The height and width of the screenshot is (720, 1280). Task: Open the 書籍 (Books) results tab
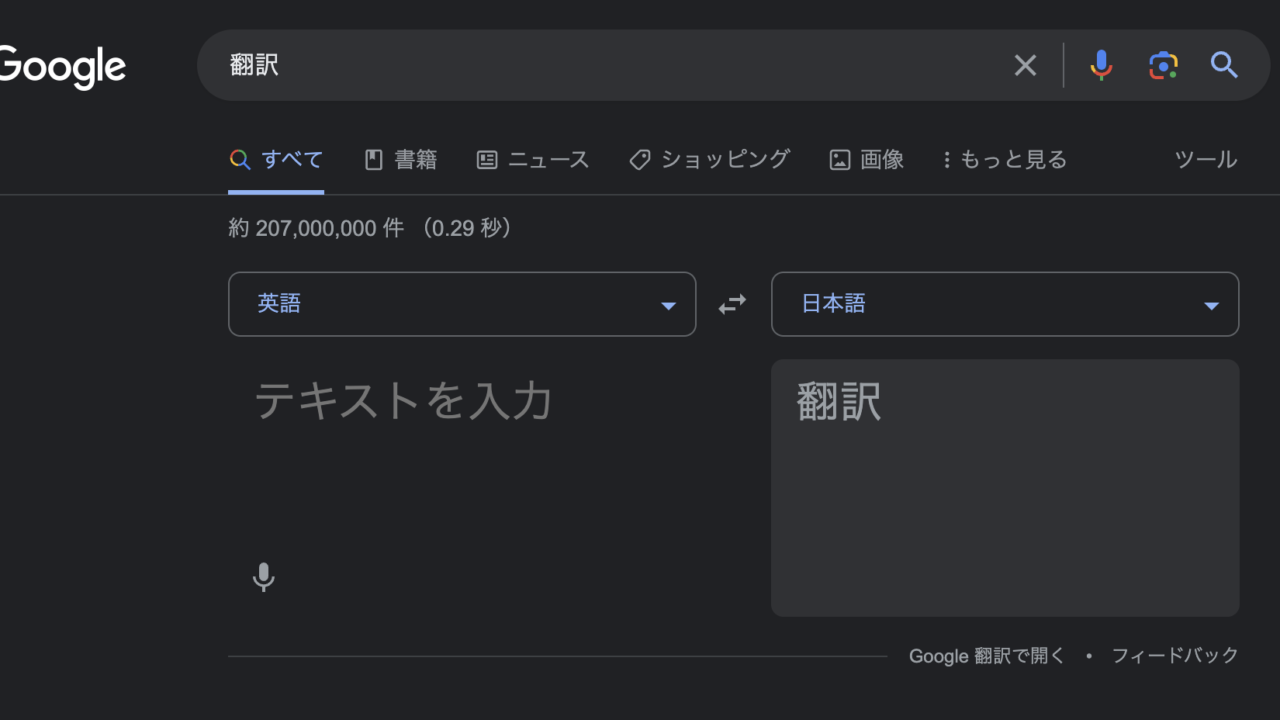[400, 160]
